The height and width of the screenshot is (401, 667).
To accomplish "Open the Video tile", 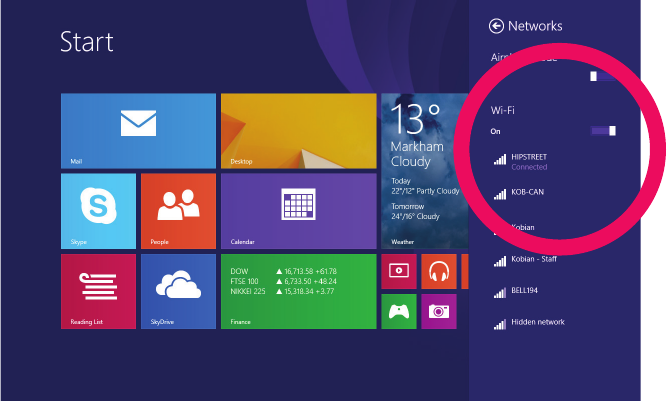I will pyautogui.click(x=399, y=271).
